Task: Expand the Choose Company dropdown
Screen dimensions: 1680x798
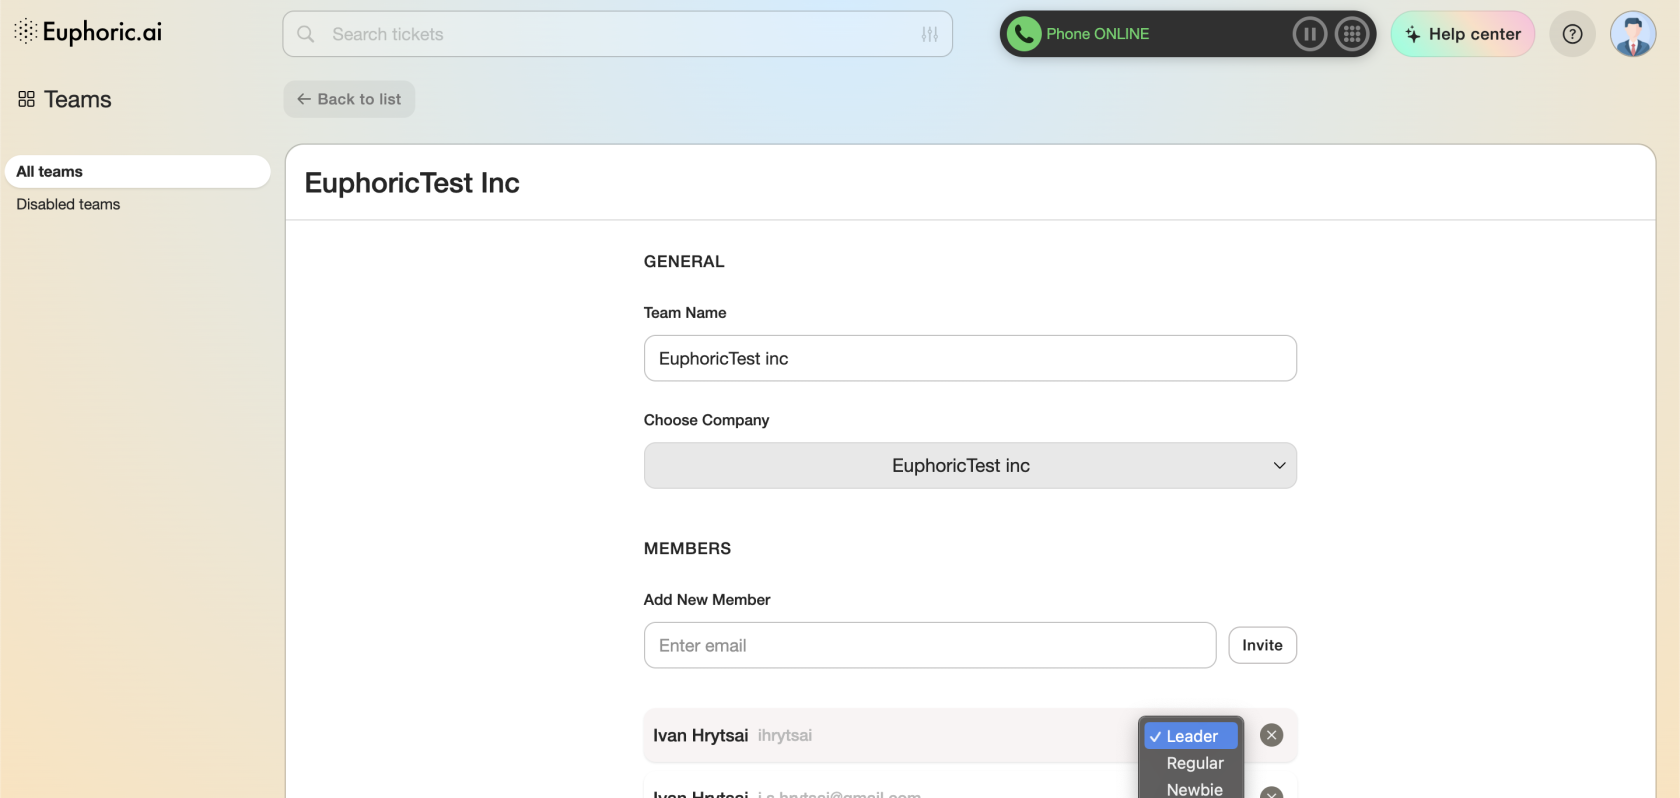Action: pos(969,466)
